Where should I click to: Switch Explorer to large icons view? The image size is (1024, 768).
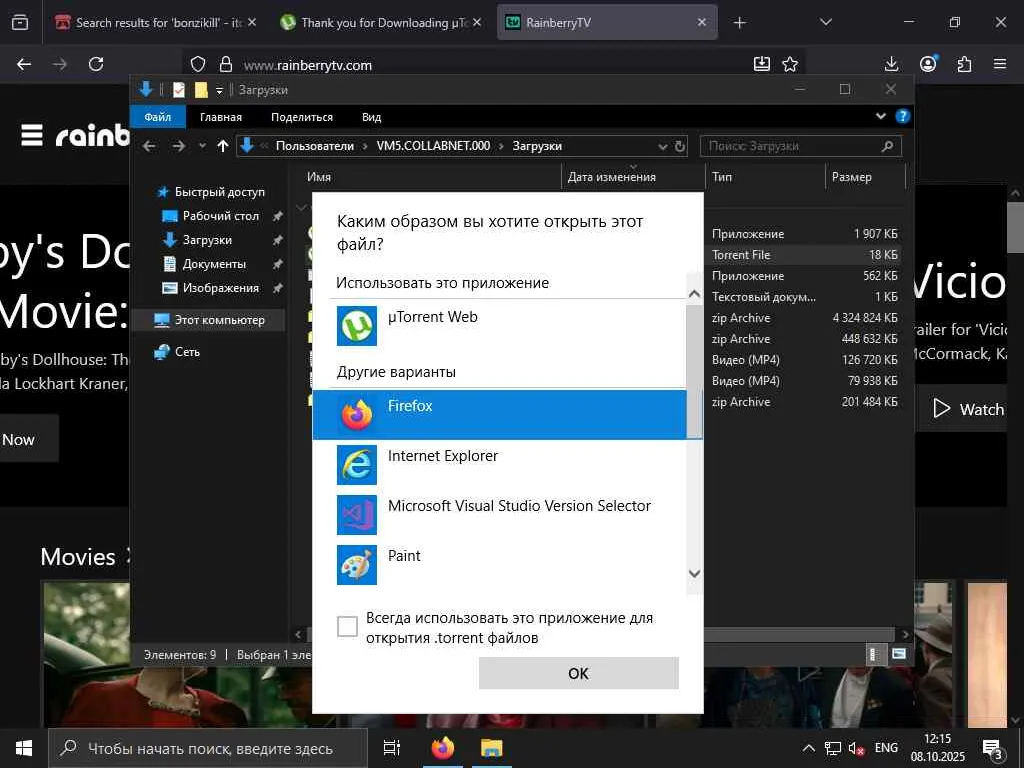pyautogui.click(x=899, y=654)
